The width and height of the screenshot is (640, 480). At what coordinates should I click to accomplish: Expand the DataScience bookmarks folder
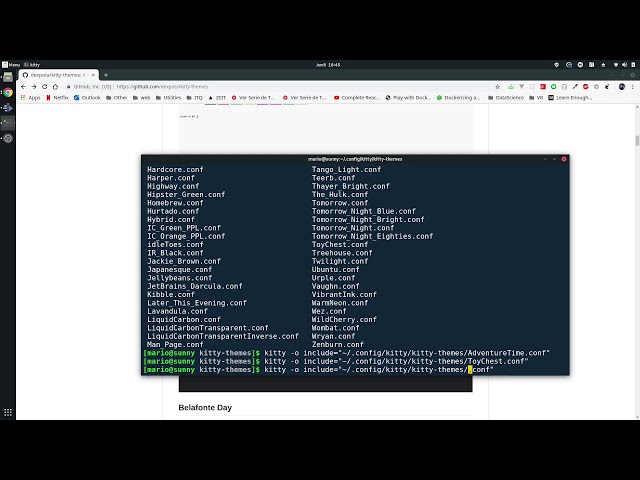pyautogui.click(x=506, y=98)
